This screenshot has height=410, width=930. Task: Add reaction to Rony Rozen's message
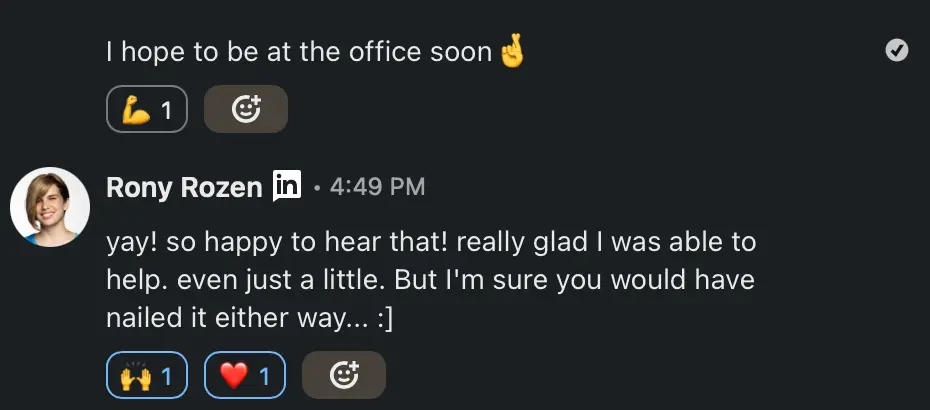344,376
